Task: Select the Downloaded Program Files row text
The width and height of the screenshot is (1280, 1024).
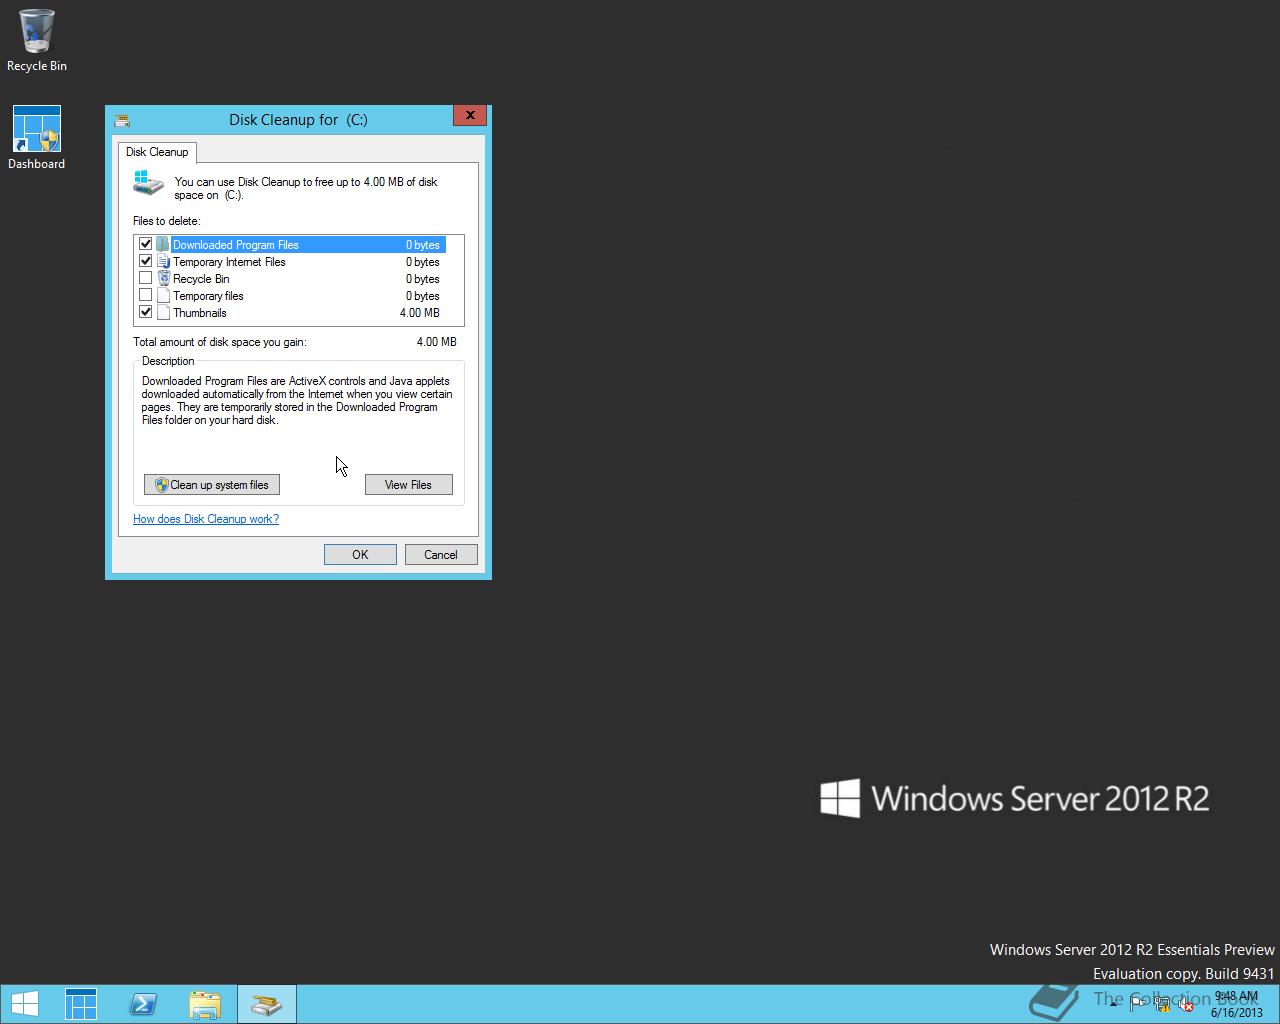Action: click(x=236, y=245)
